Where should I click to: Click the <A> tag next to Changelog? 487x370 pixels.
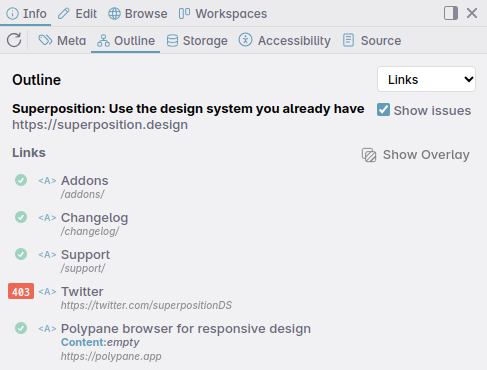click(x=47, y=218)
